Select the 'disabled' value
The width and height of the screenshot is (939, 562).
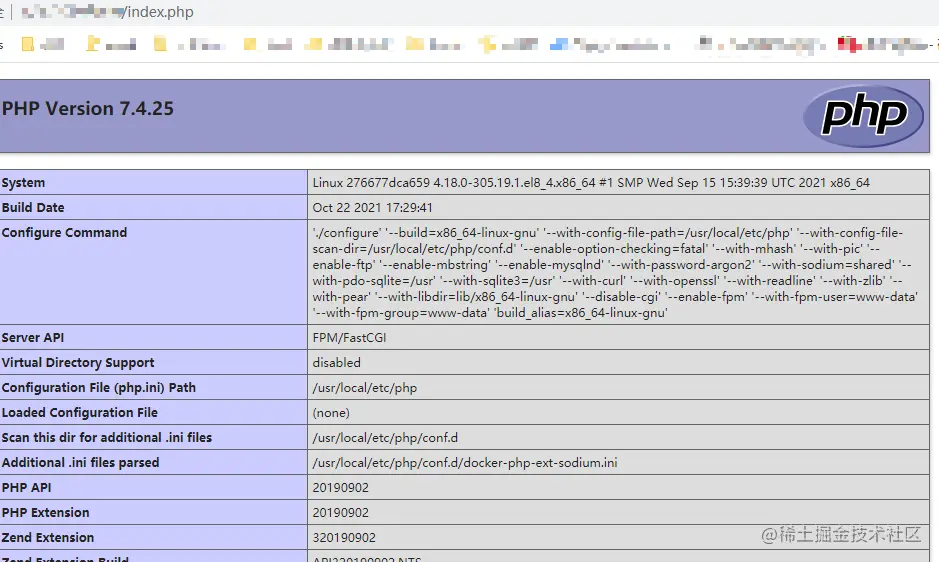(x=337, y=362)
